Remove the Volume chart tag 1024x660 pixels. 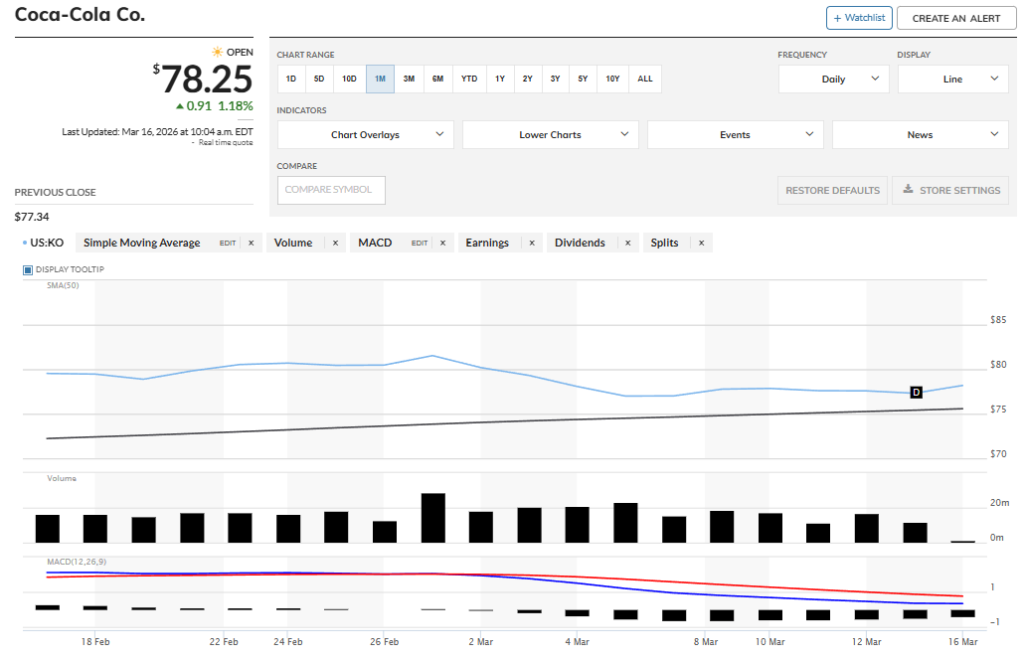(x=335, y=243)
